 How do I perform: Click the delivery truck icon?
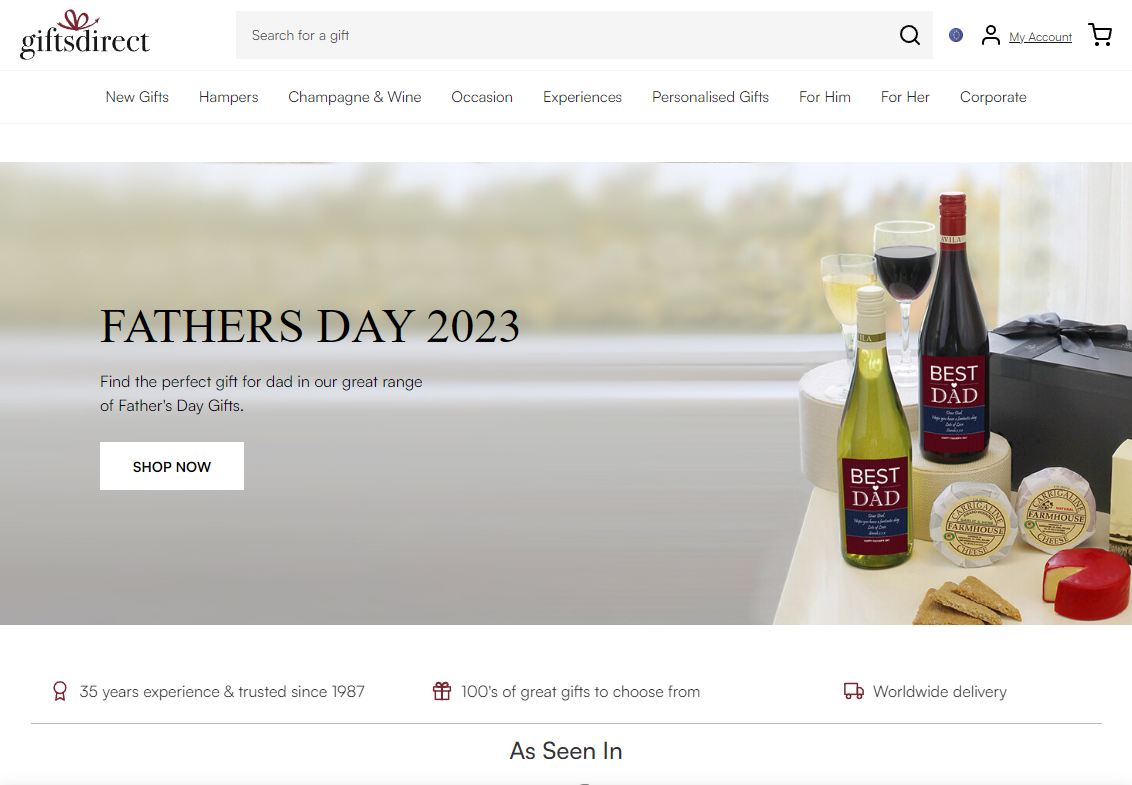point(853,691)
